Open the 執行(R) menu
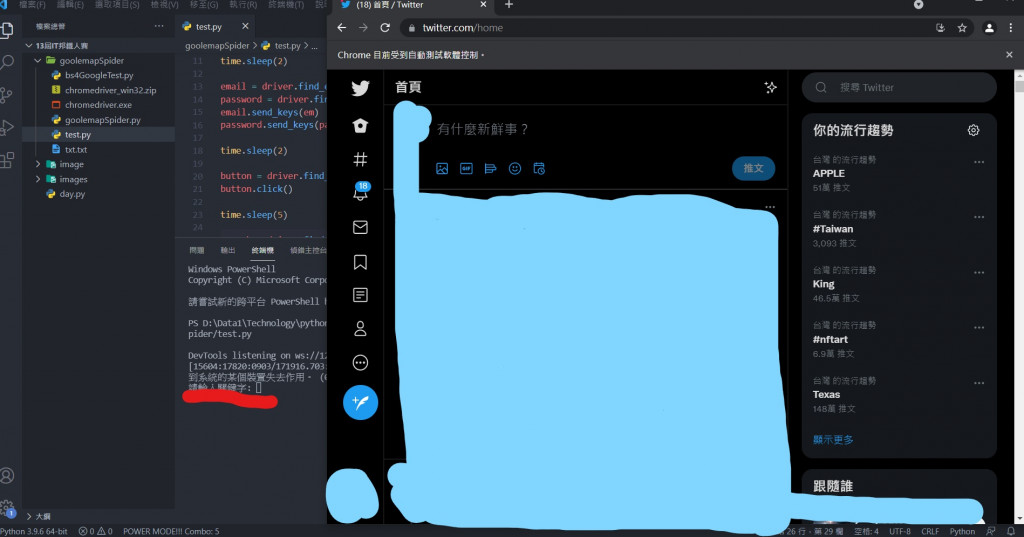 pyautogui.click(x=243, y=5)
